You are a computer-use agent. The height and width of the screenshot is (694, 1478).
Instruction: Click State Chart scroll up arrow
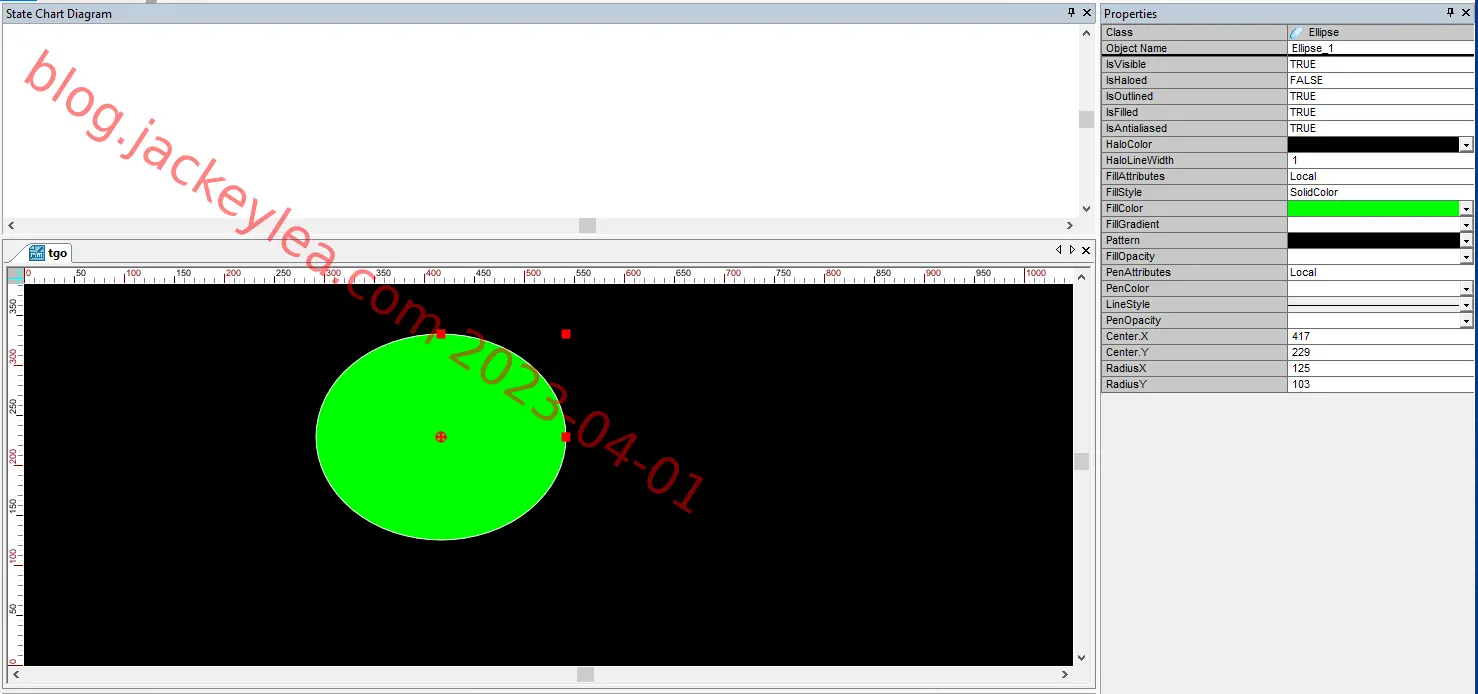click(x=1086, y=33)
